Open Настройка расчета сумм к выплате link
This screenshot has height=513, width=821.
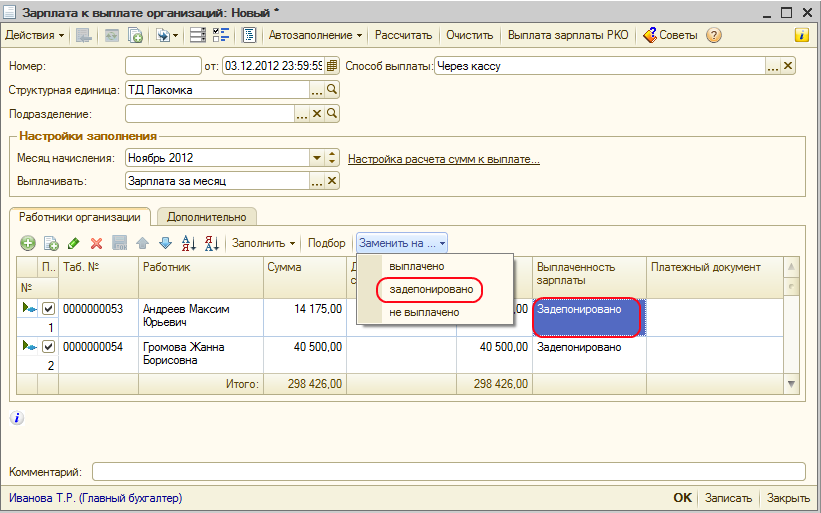(x=443, y=159)
